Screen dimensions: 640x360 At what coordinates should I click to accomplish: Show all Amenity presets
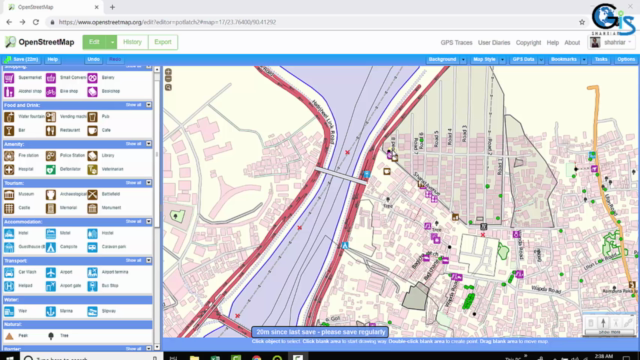(x=133, y=144)
